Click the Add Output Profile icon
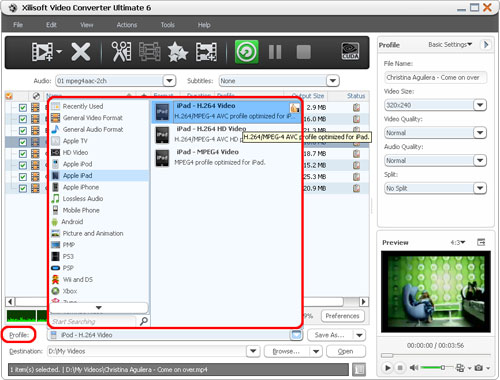This screenshot has height=380, width=500. tap(206, 52)
